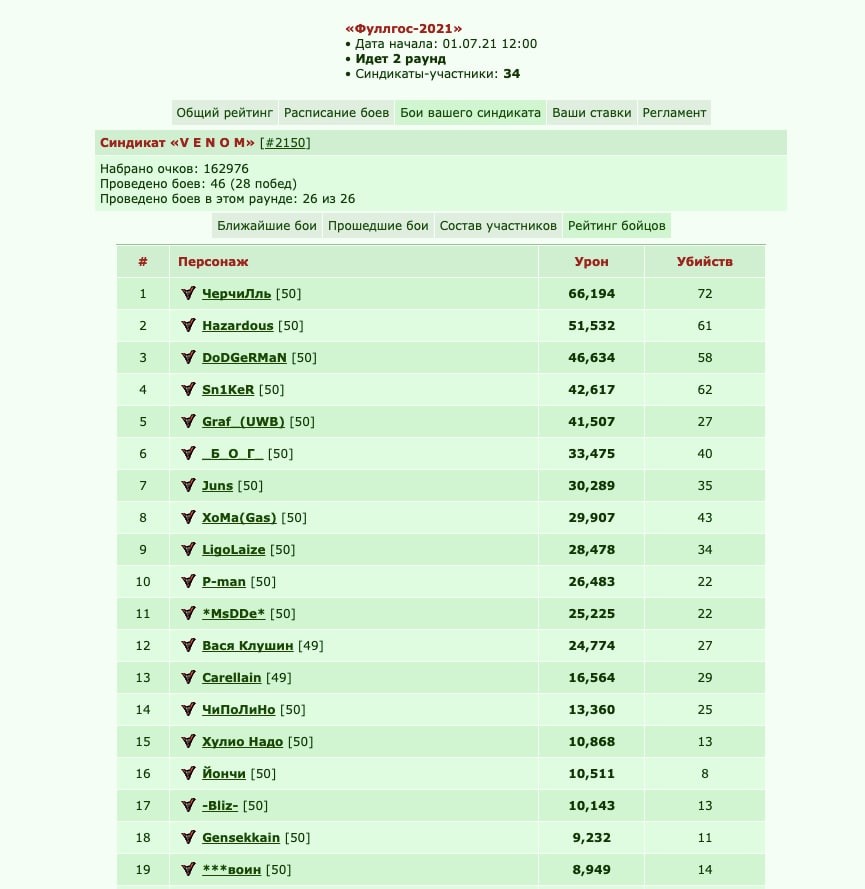The width and height of the screenshot is (865, 889).
Task: Open syndicate link #2150
Action: coord(285,143)
